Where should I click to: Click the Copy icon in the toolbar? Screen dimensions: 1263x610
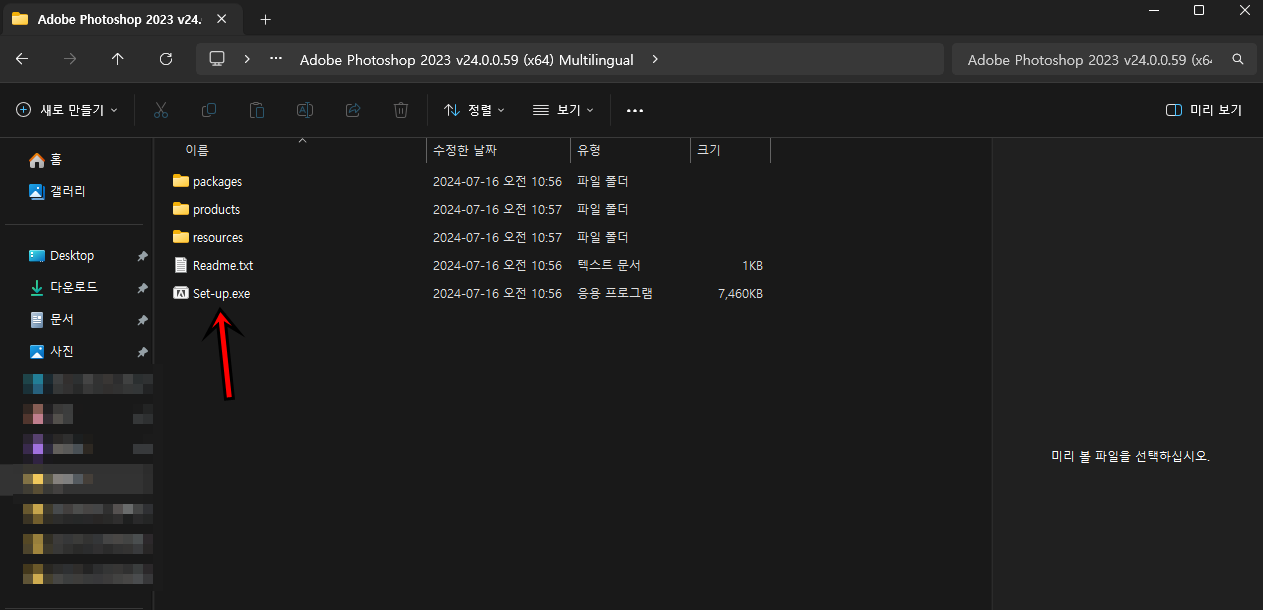tap(209, 110)
